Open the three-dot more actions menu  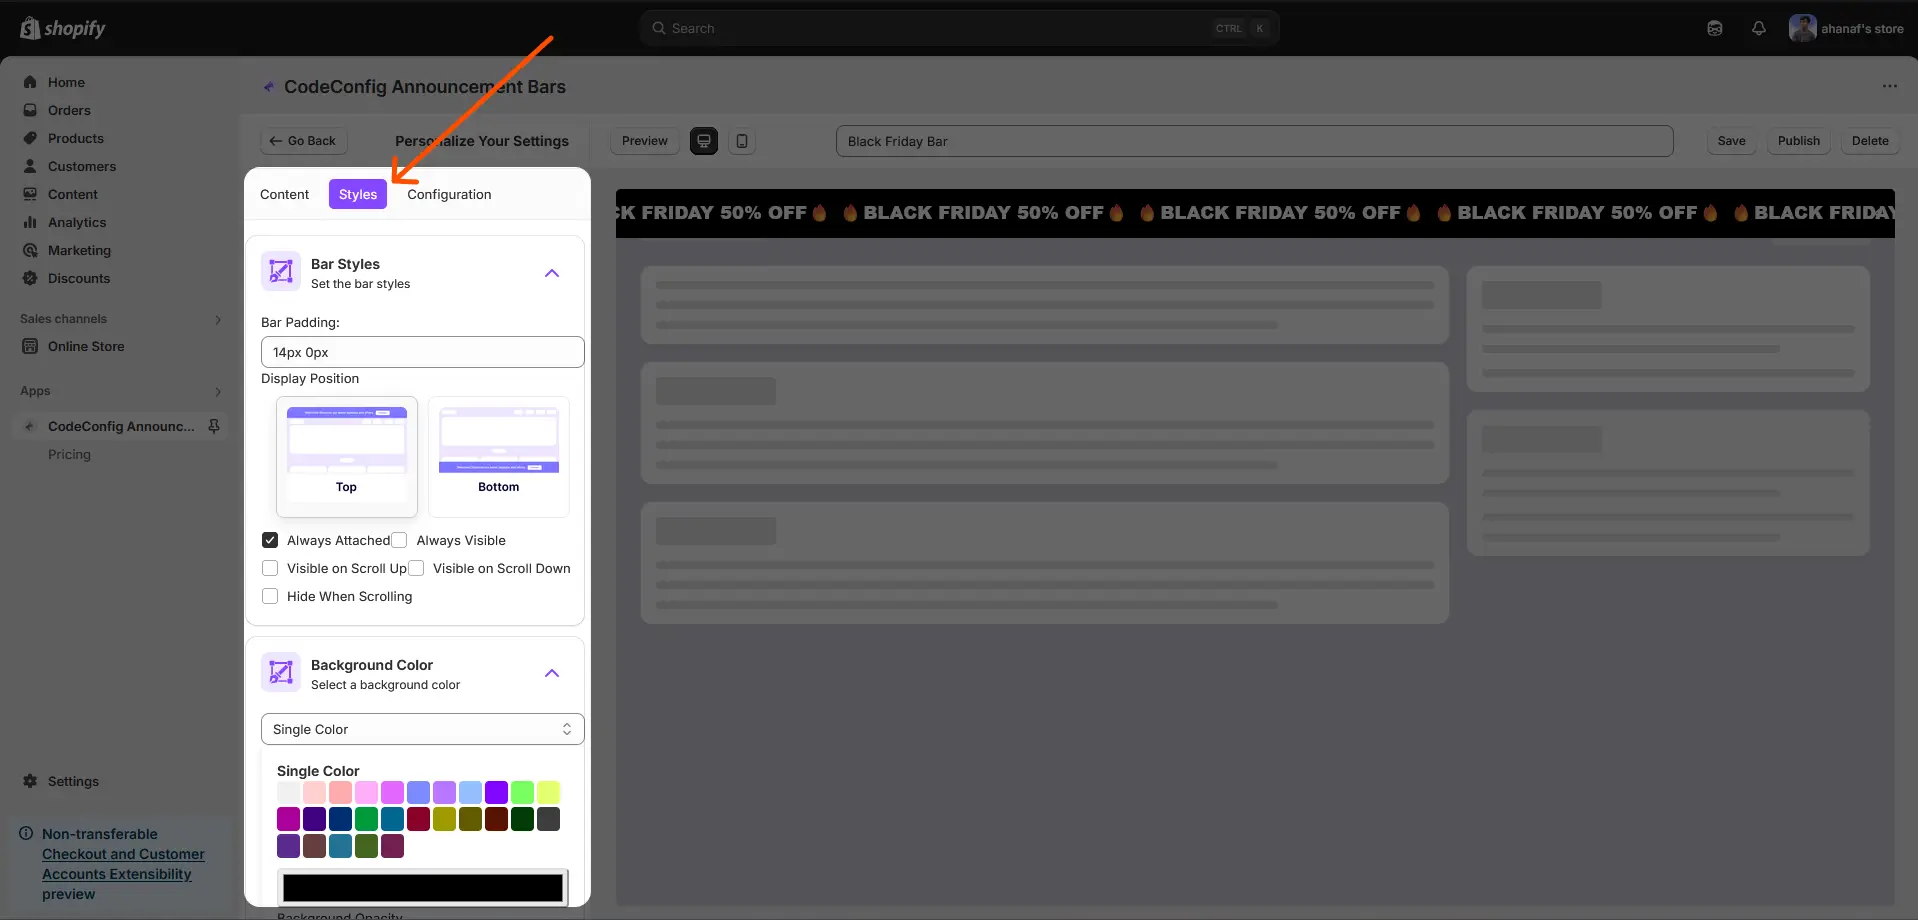(x=1890, y=86)
